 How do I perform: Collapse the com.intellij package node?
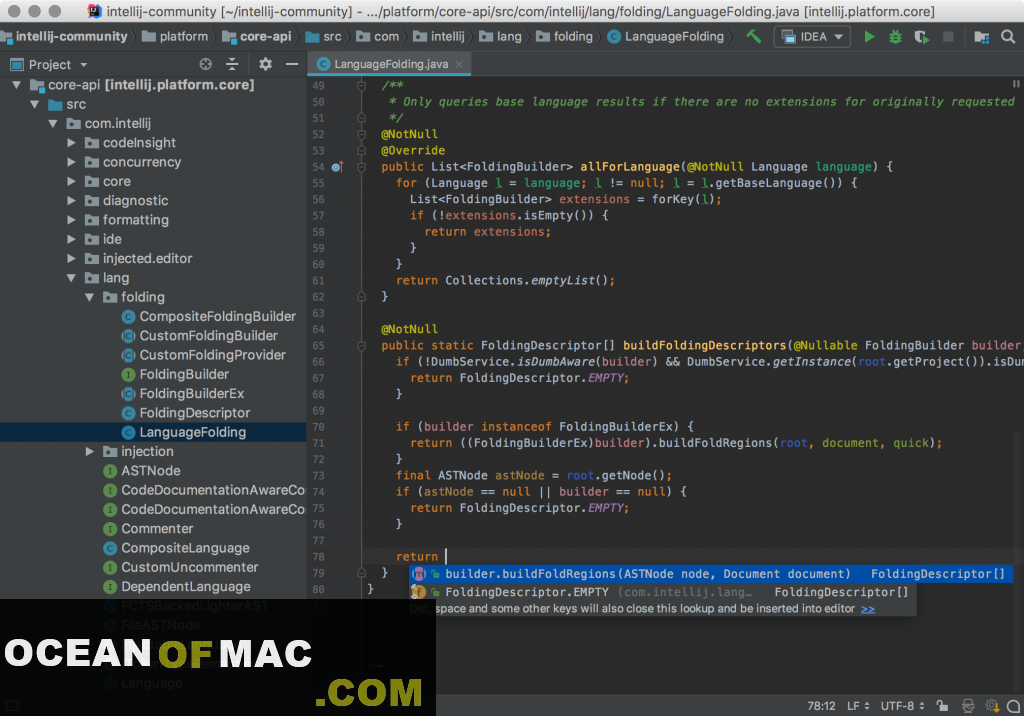click(x=53, y=123)
